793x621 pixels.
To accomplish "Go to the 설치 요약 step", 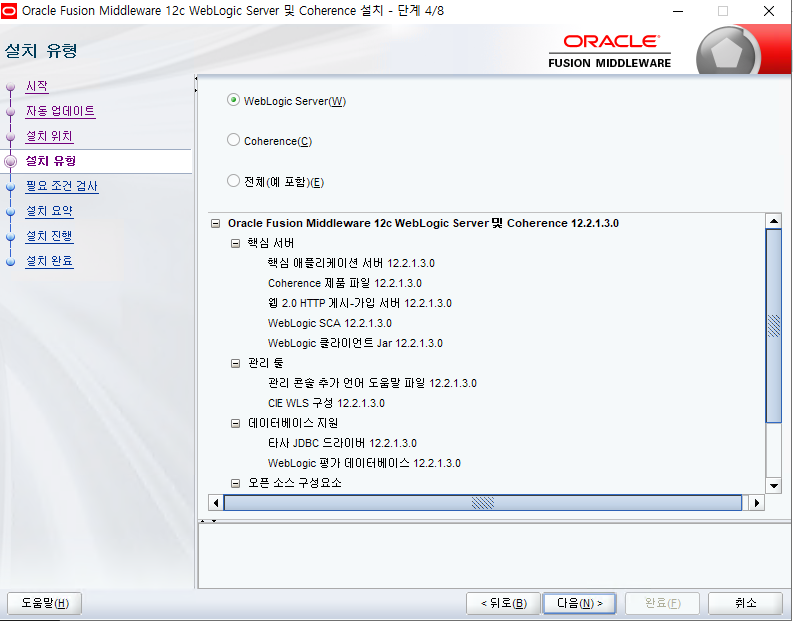I will point(49,211).
